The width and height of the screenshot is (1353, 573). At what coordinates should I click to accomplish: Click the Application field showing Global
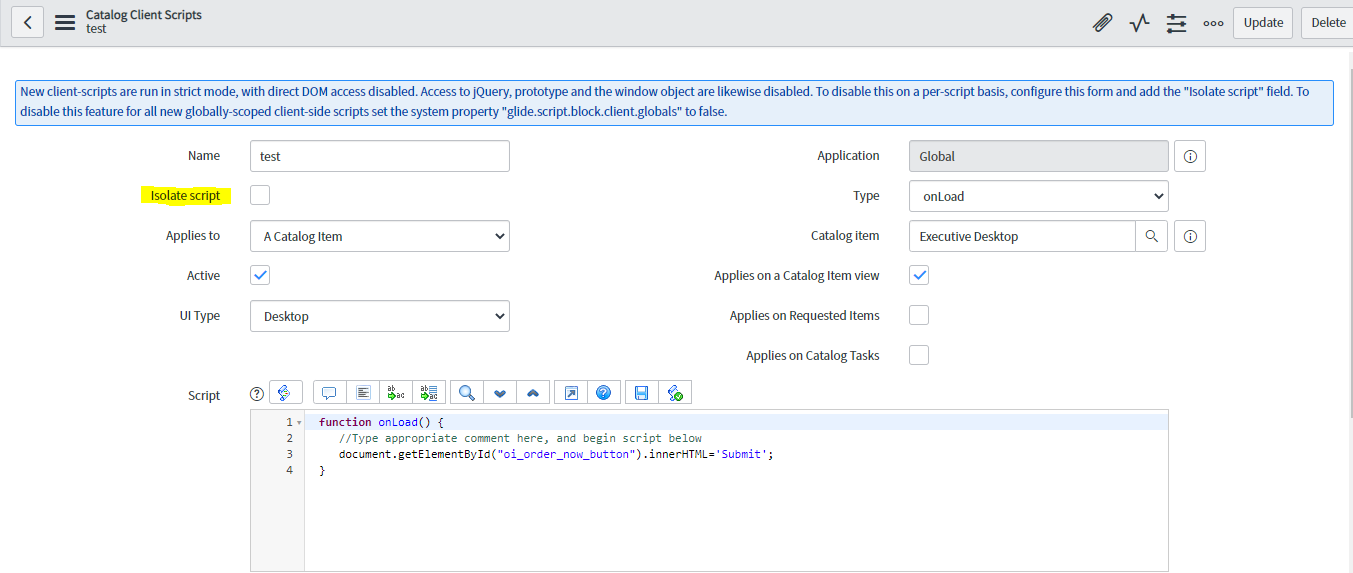pyautogui.click(x=1039, y=156)
